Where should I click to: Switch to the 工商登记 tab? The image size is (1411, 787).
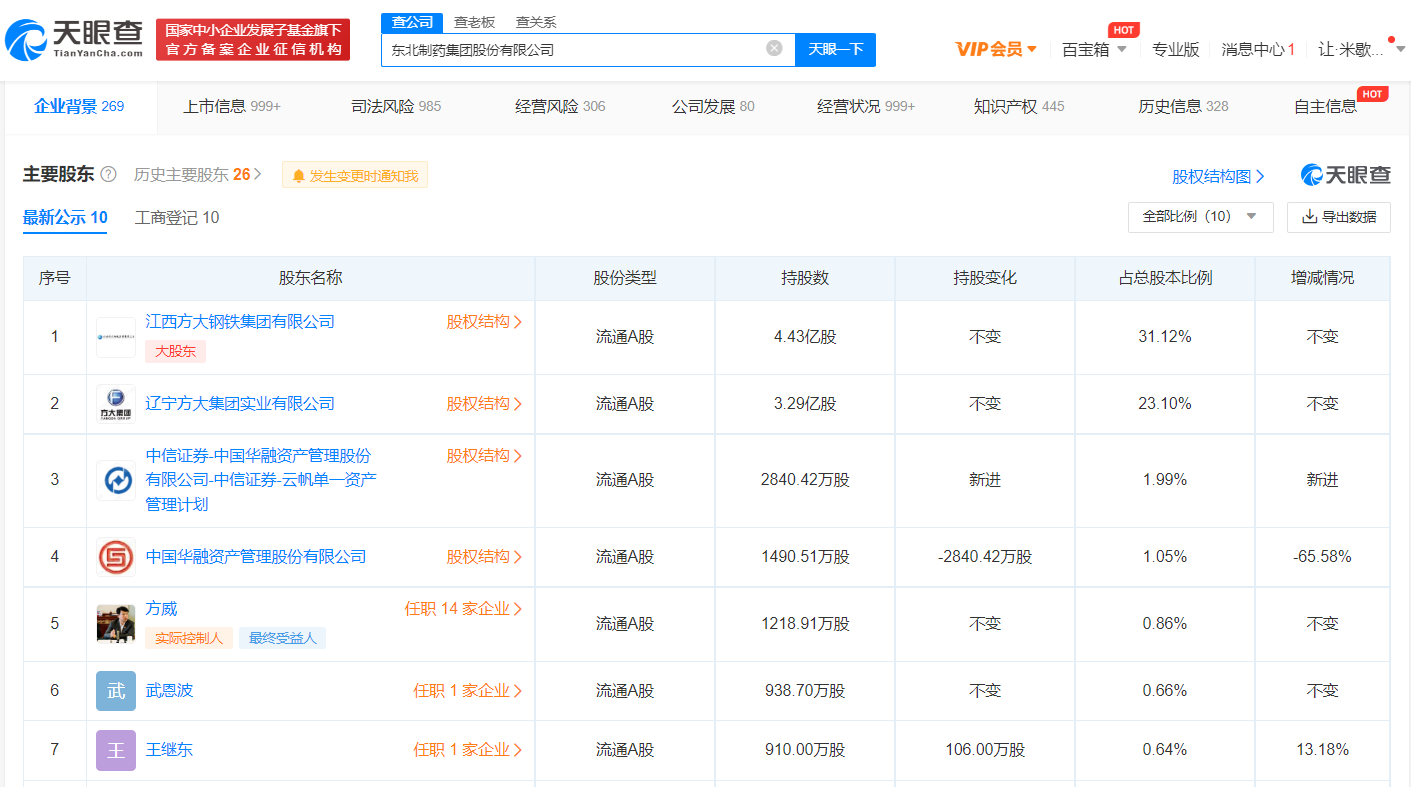pos(177,217)
